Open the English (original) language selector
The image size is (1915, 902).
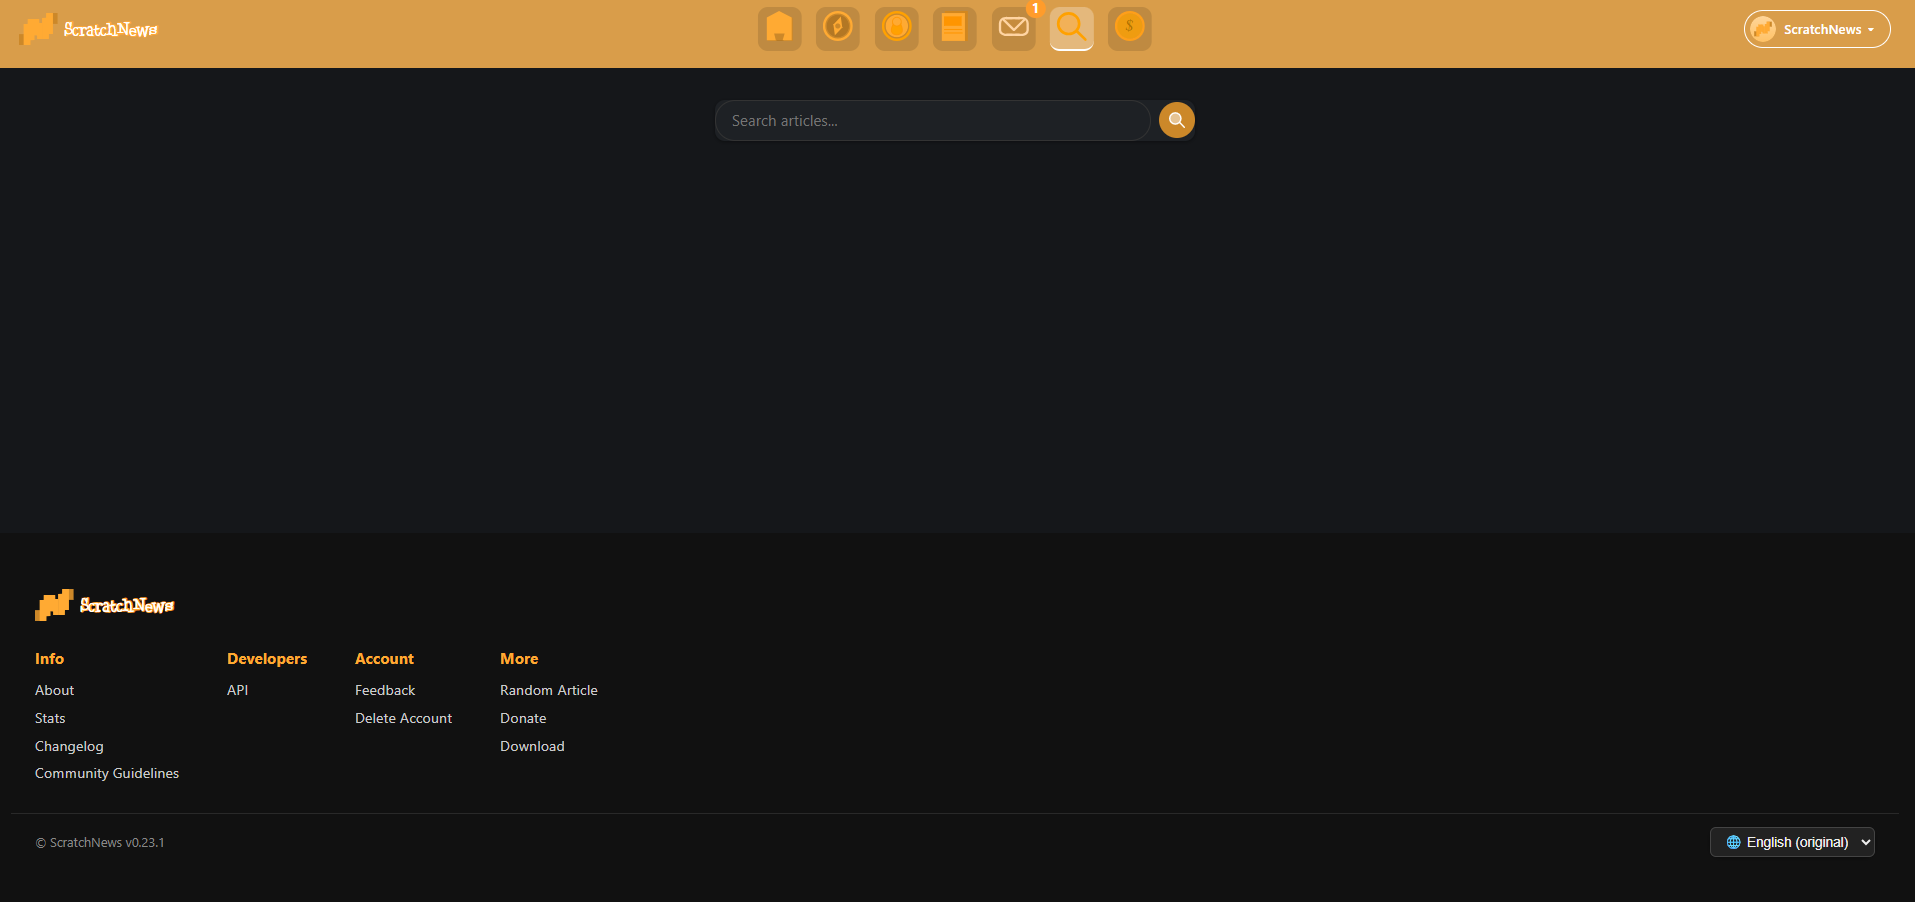point(1792,842)
